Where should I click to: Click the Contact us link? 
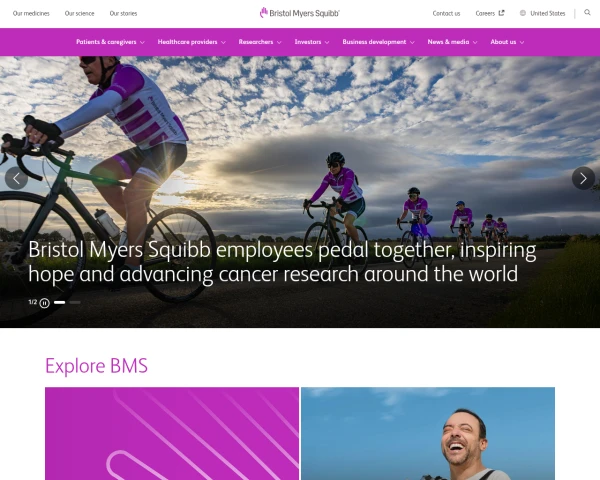coord(446,13)
